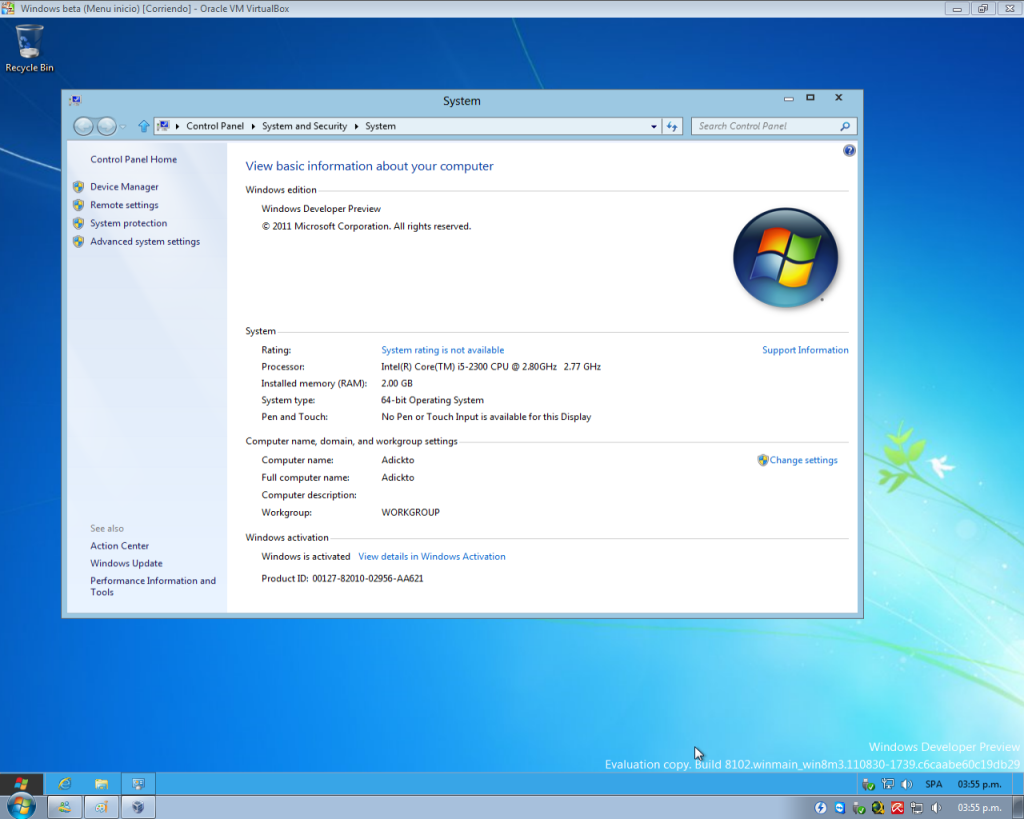Click 'System rating is not available' link
Screen dimensions: 1024x819
pyautogui.click(x=443, y=350)
